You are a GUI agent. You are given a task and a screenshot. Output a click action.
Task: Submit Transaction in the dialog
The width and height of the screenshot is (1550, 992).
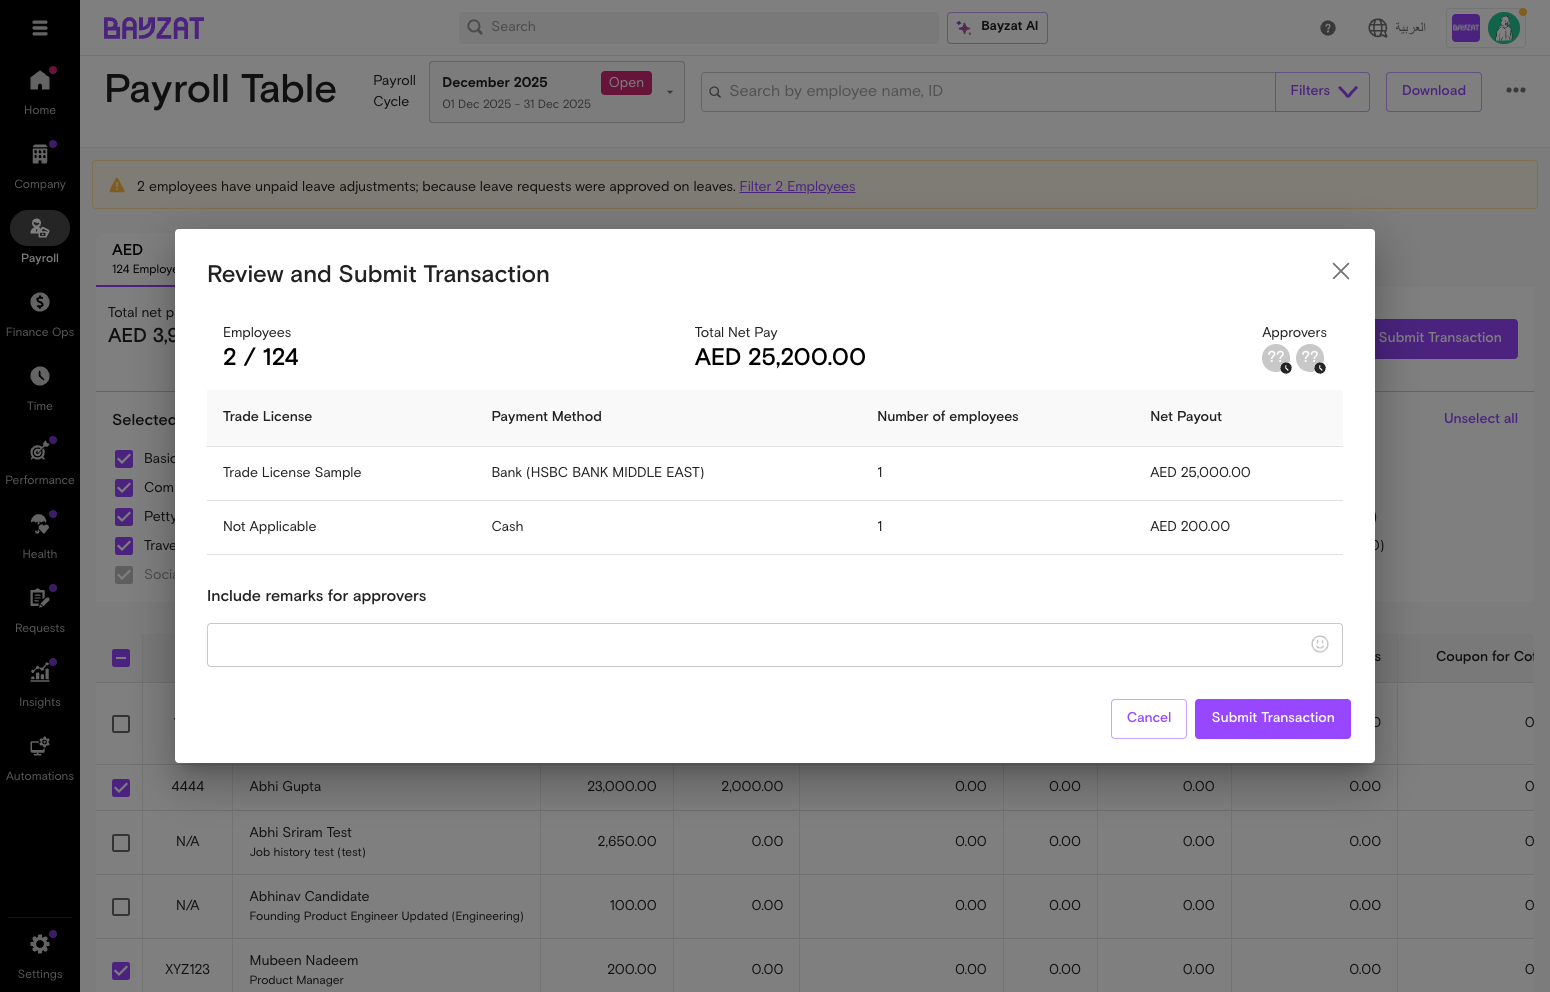[1273, 719]
